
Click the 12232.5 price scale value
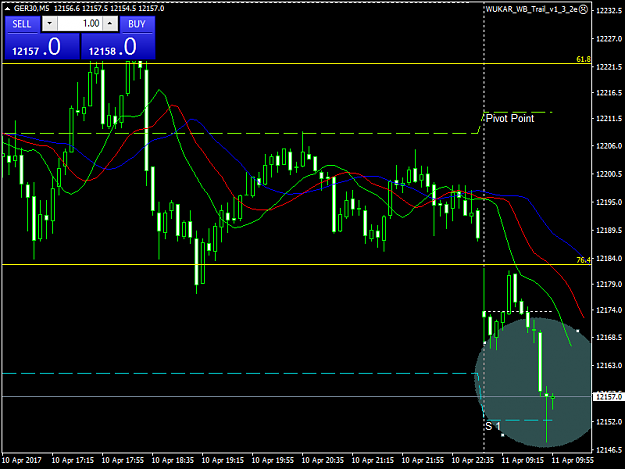609,10
